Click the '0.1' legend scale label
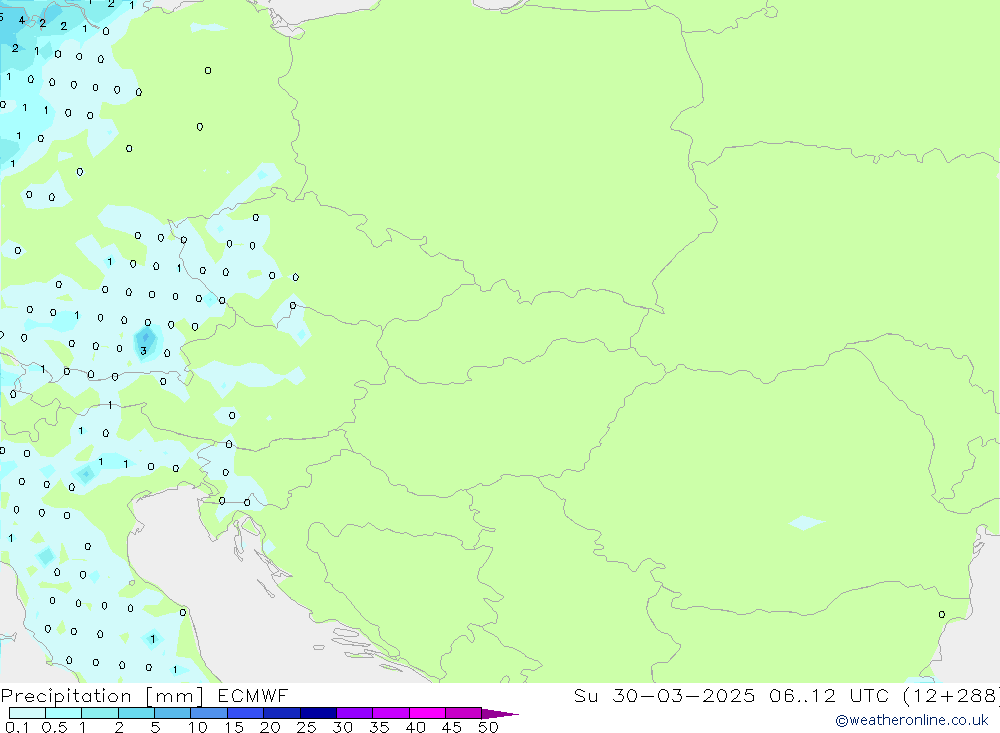 pos(17,727)
